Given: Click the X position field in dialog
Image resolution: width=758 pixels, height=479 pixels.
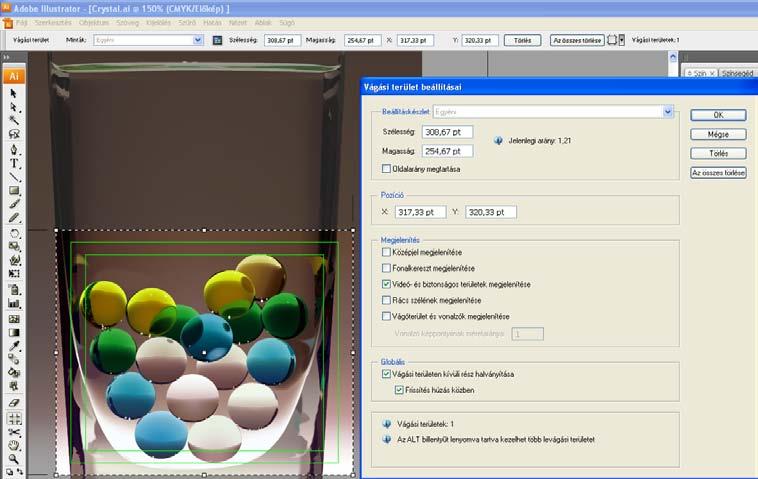Looking at the screenshot, I should pos(420,212).
